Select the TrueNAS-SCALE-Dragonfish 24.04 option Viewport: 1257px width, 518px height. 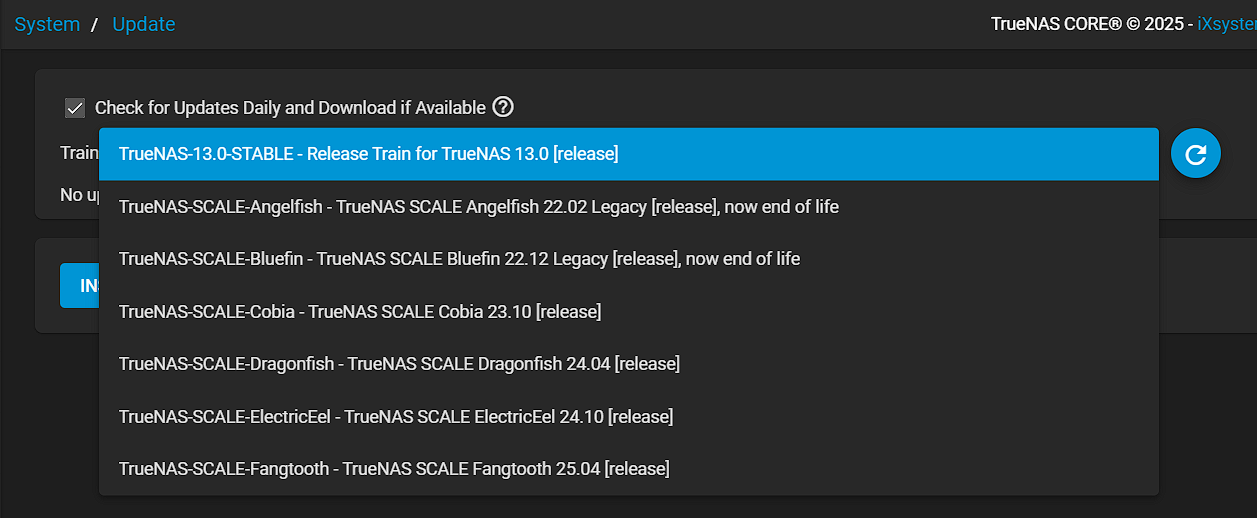coord(629,363)
